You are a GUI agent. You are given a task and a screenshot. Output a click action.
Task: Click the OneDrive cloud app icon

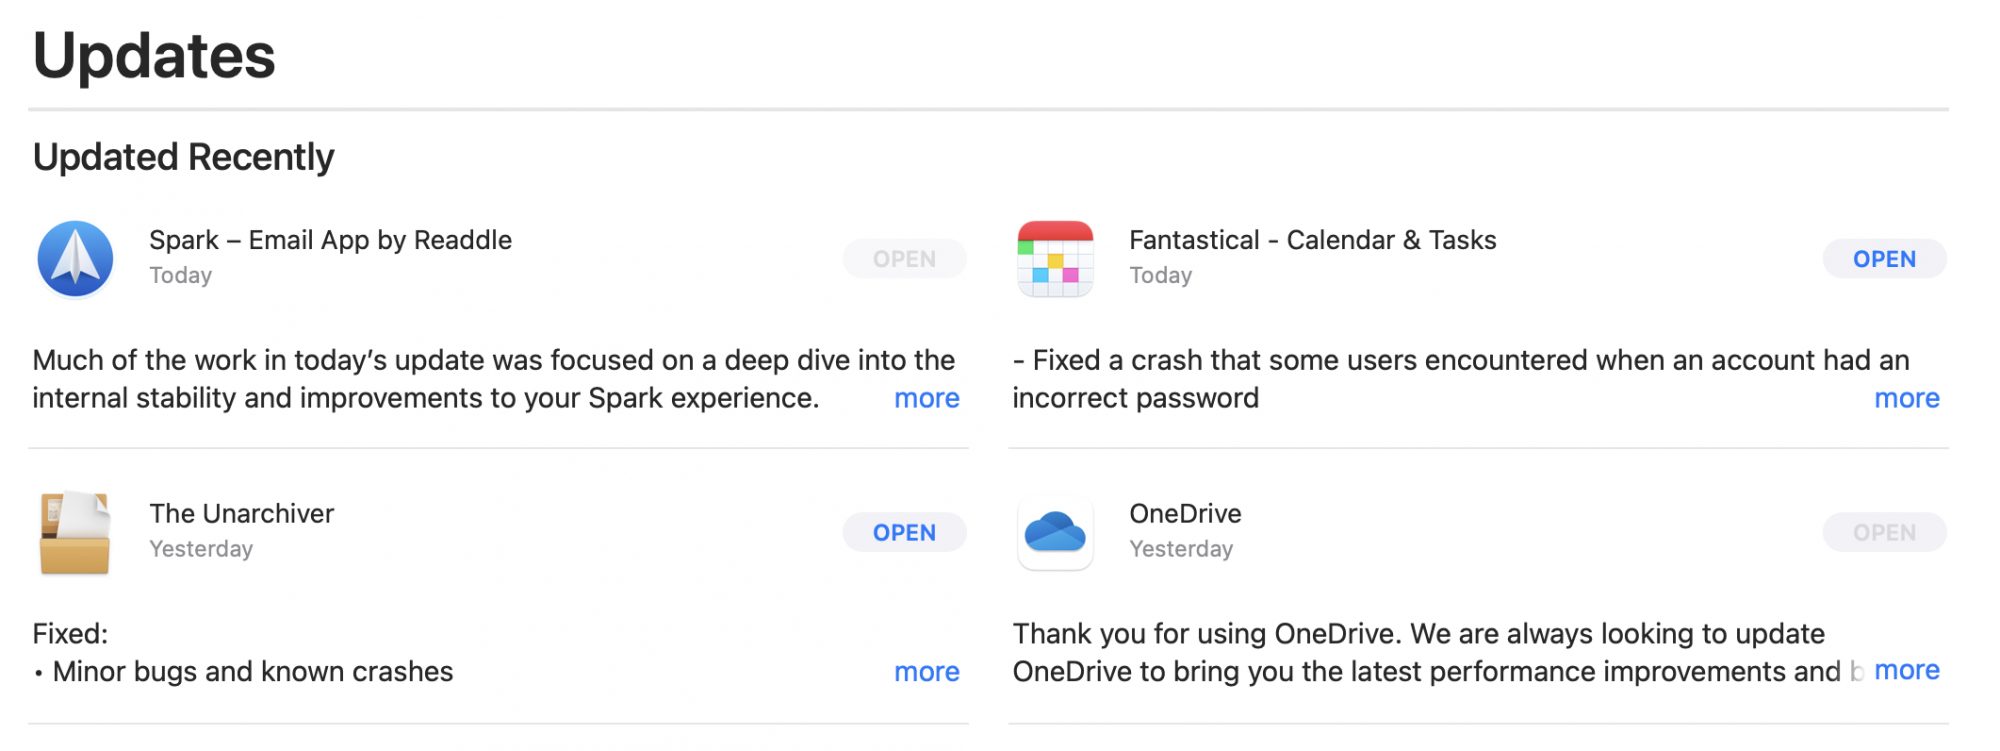pos(1055,533)
